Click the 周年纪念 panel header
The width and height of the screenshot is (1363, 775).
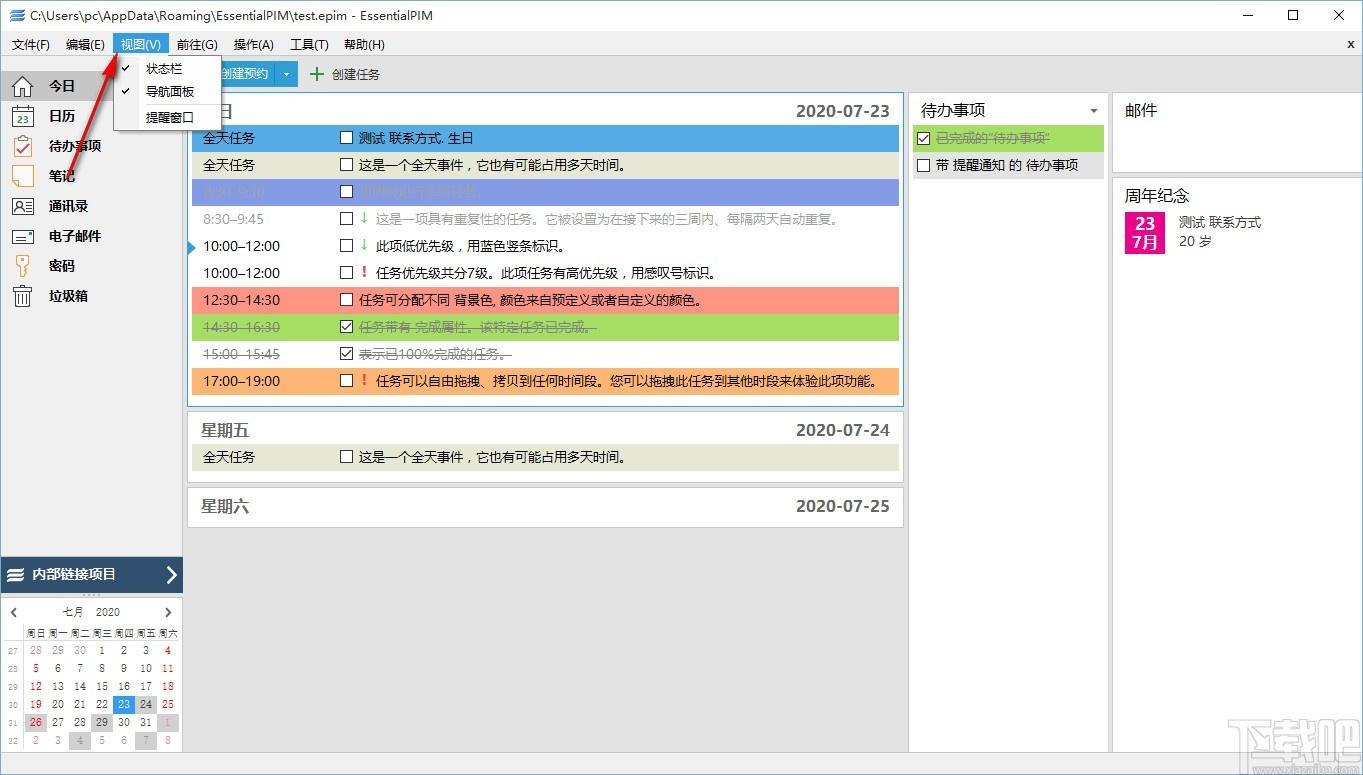(x=1157, y=196)
